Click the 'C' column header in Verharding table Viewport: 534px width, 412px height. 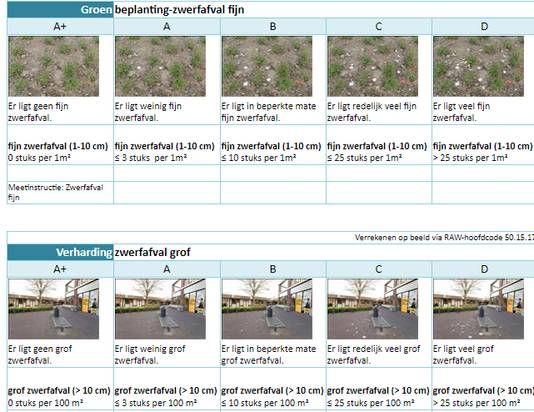pyautogui.click(x=379, y=269)
